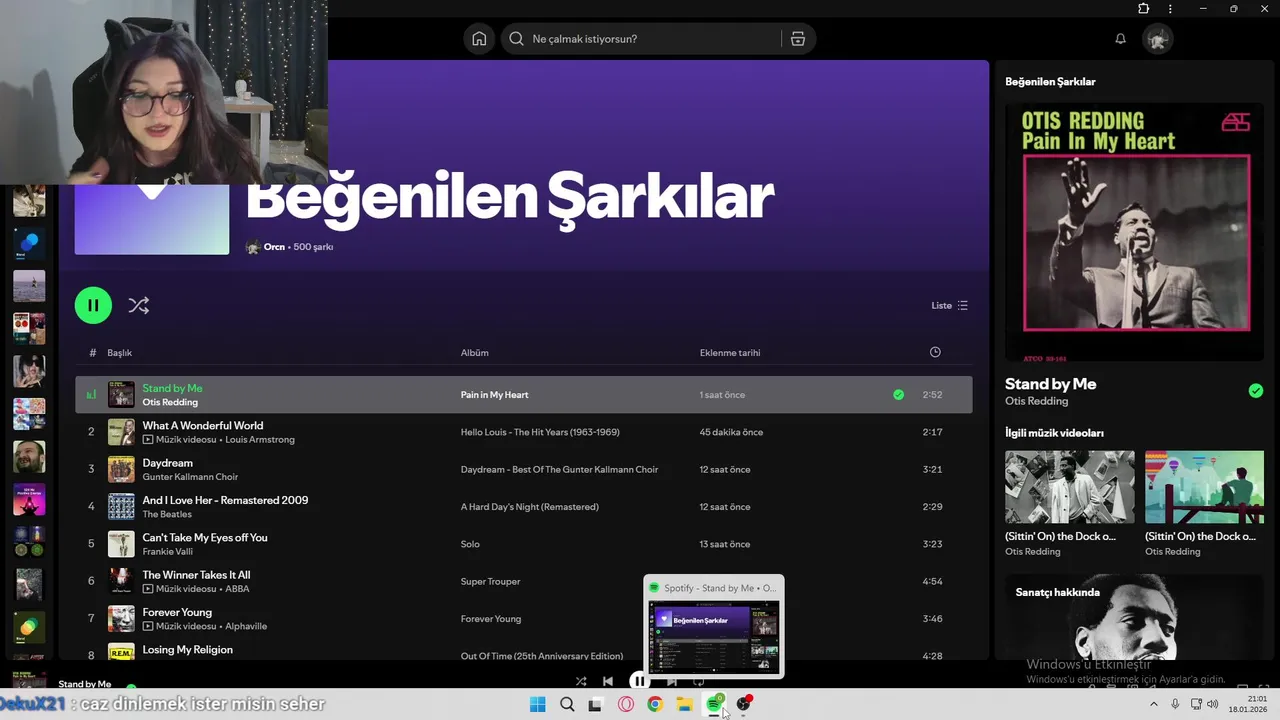Pause from the bottom player bar button

coord(638,681)
